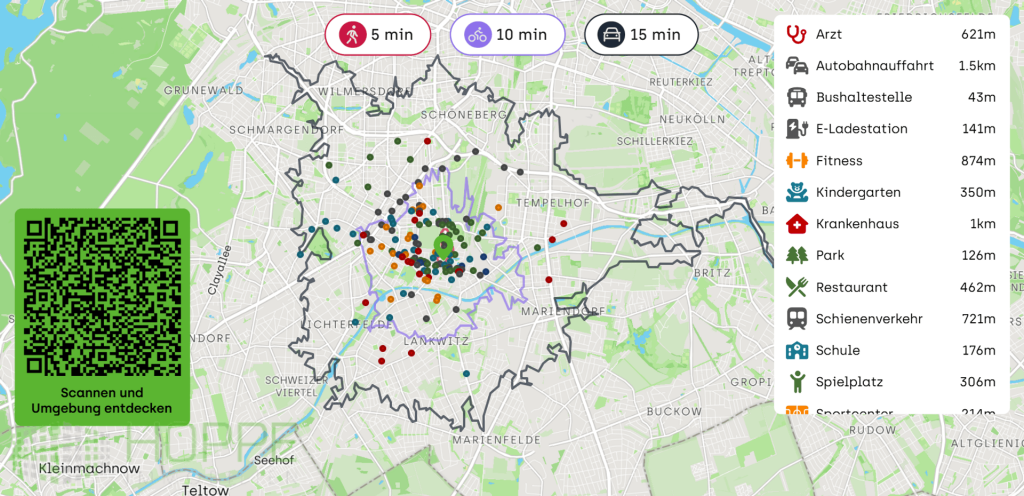Click the 306m distance for Spielplatz
Screen dimensions: 1024x496
coord(978,382)
